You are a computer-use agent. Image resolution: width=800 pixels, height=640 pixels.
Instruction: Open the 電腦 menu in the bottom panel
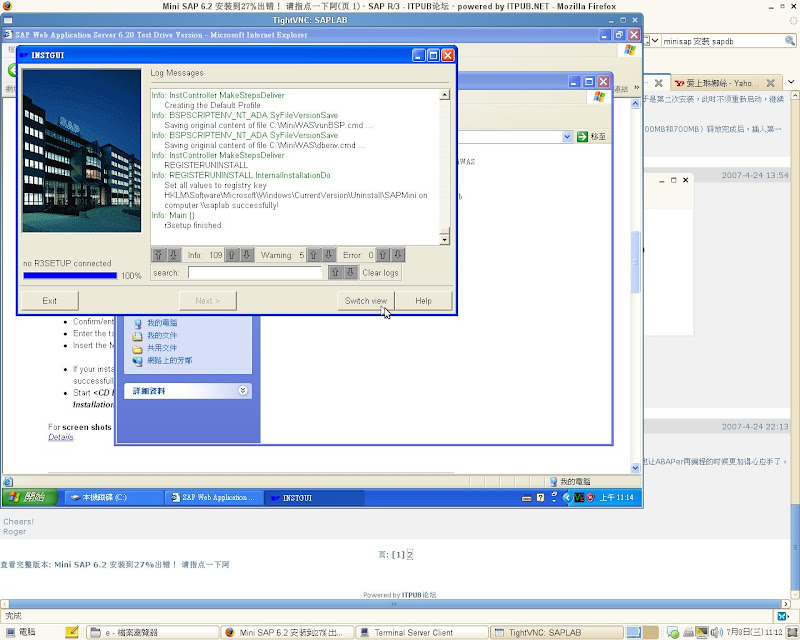coord(21,632)
